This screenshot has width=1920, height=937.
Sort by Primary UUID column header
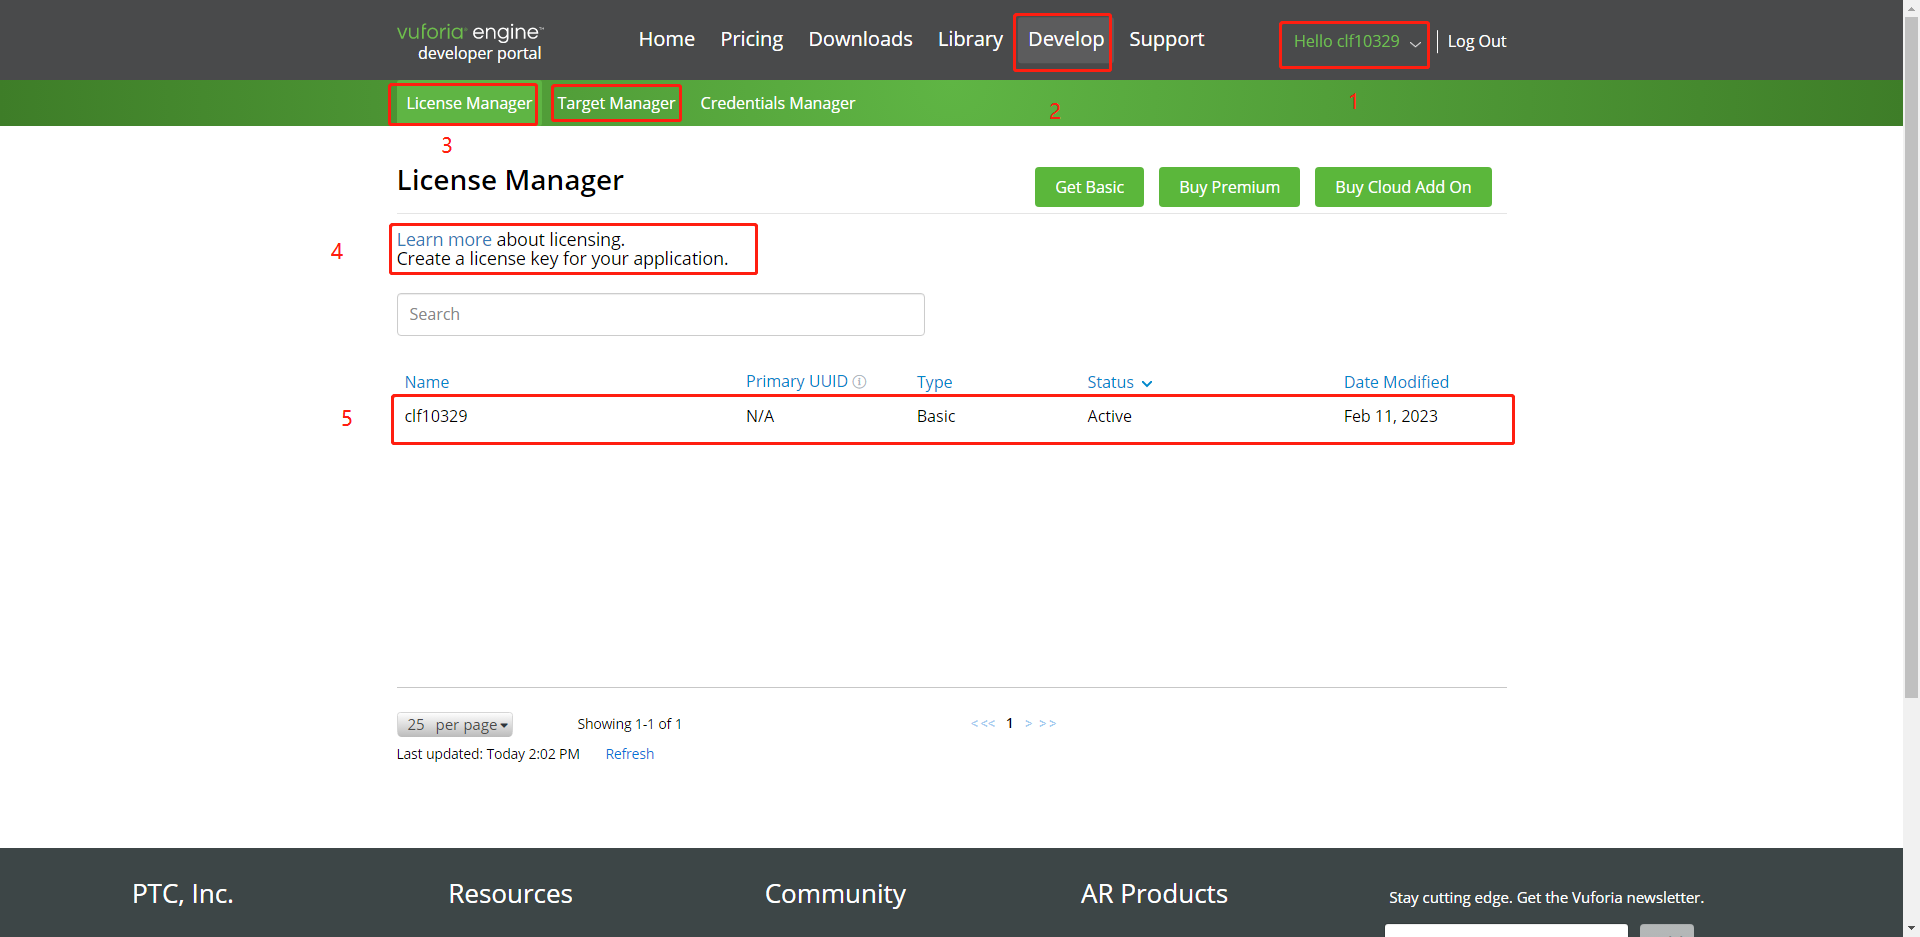[796, 382]
